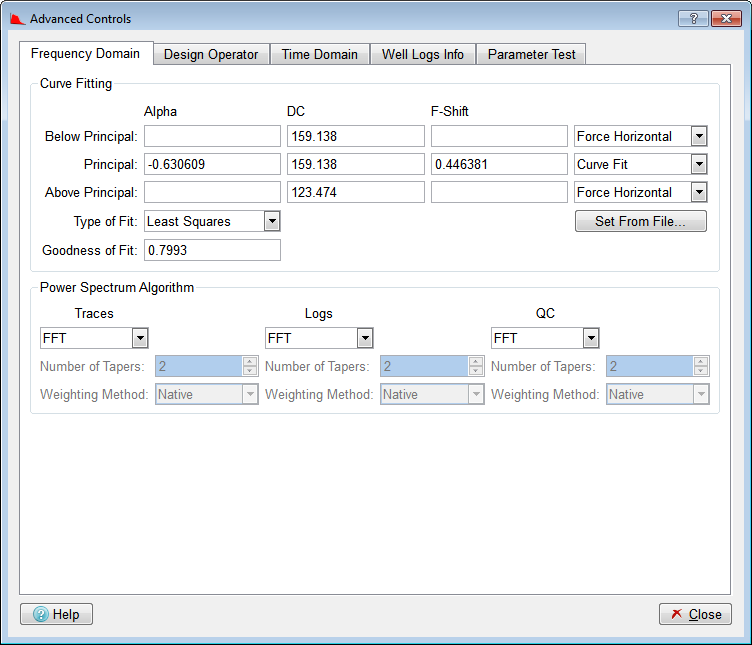Click the Alpha column header
The image size is (752, 645).
point(160,112)
